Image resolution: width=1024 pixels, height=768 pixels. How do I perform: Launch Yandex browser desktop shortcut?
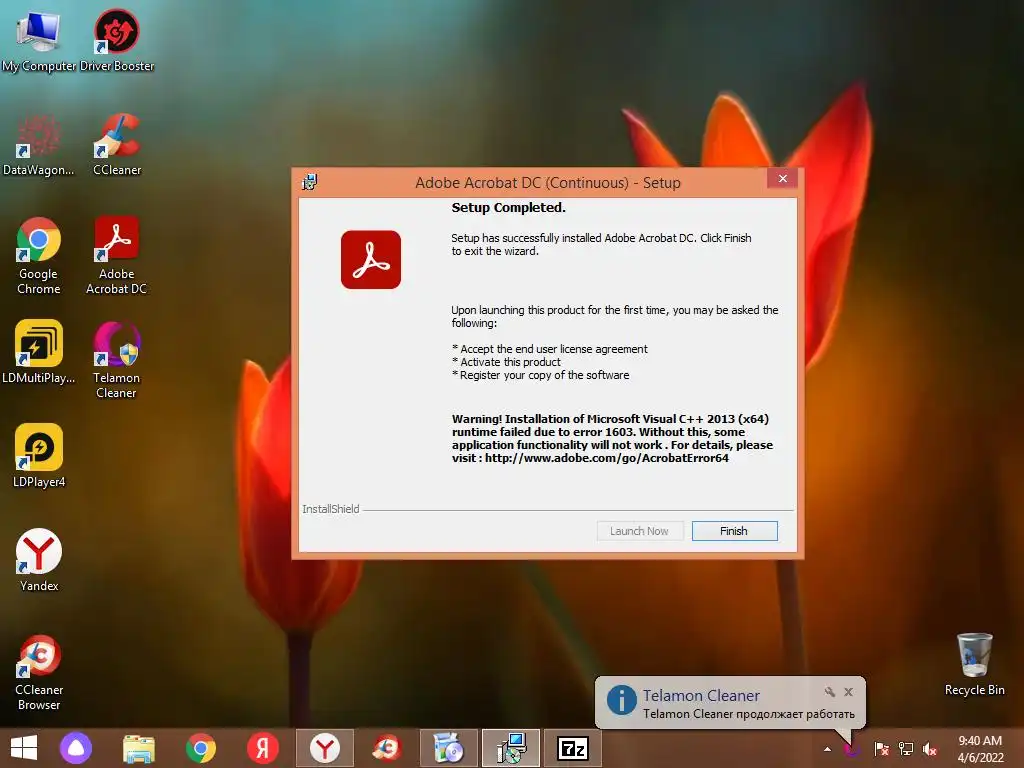coord(39,560)
